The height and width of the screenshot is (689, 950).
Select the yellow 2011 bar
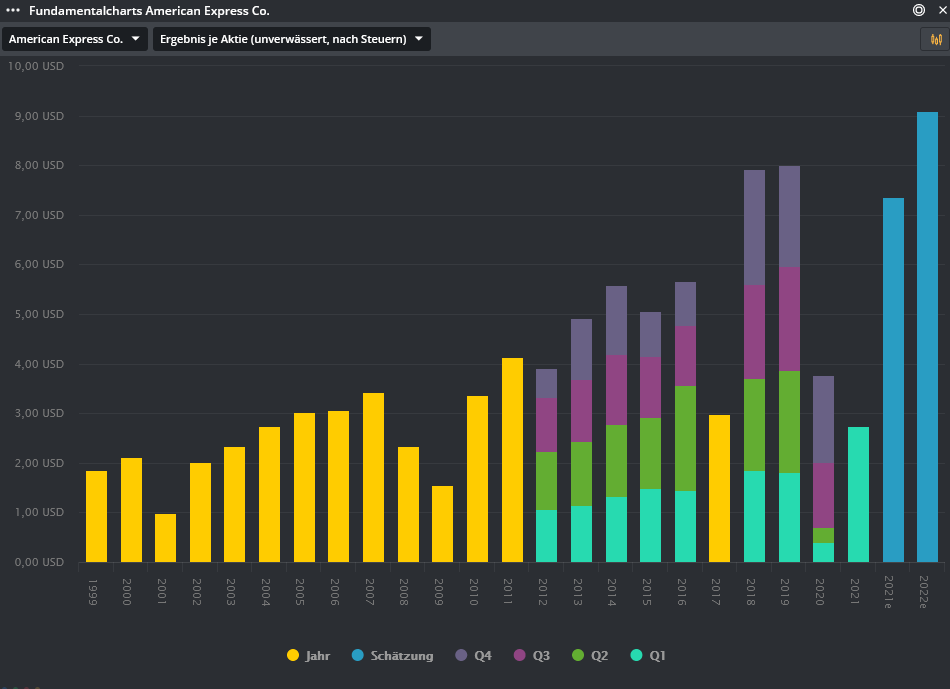click(513, 460)
